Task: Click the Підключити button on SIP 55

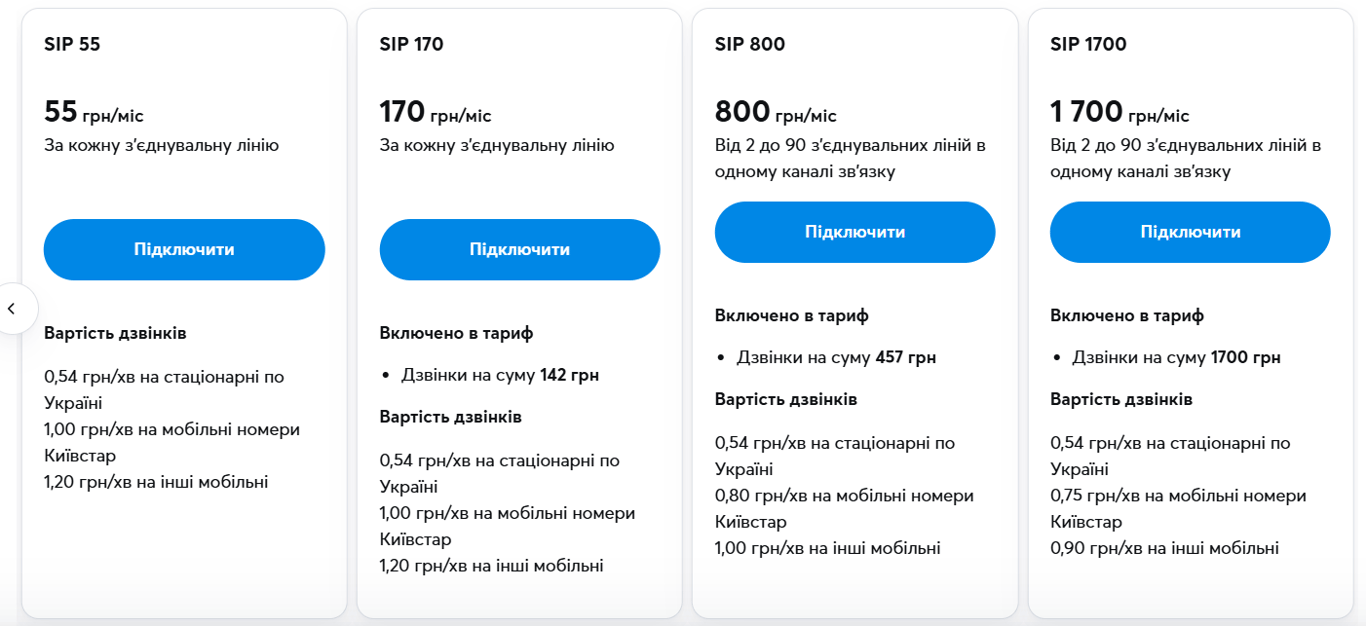Action: tap(184, 249)
